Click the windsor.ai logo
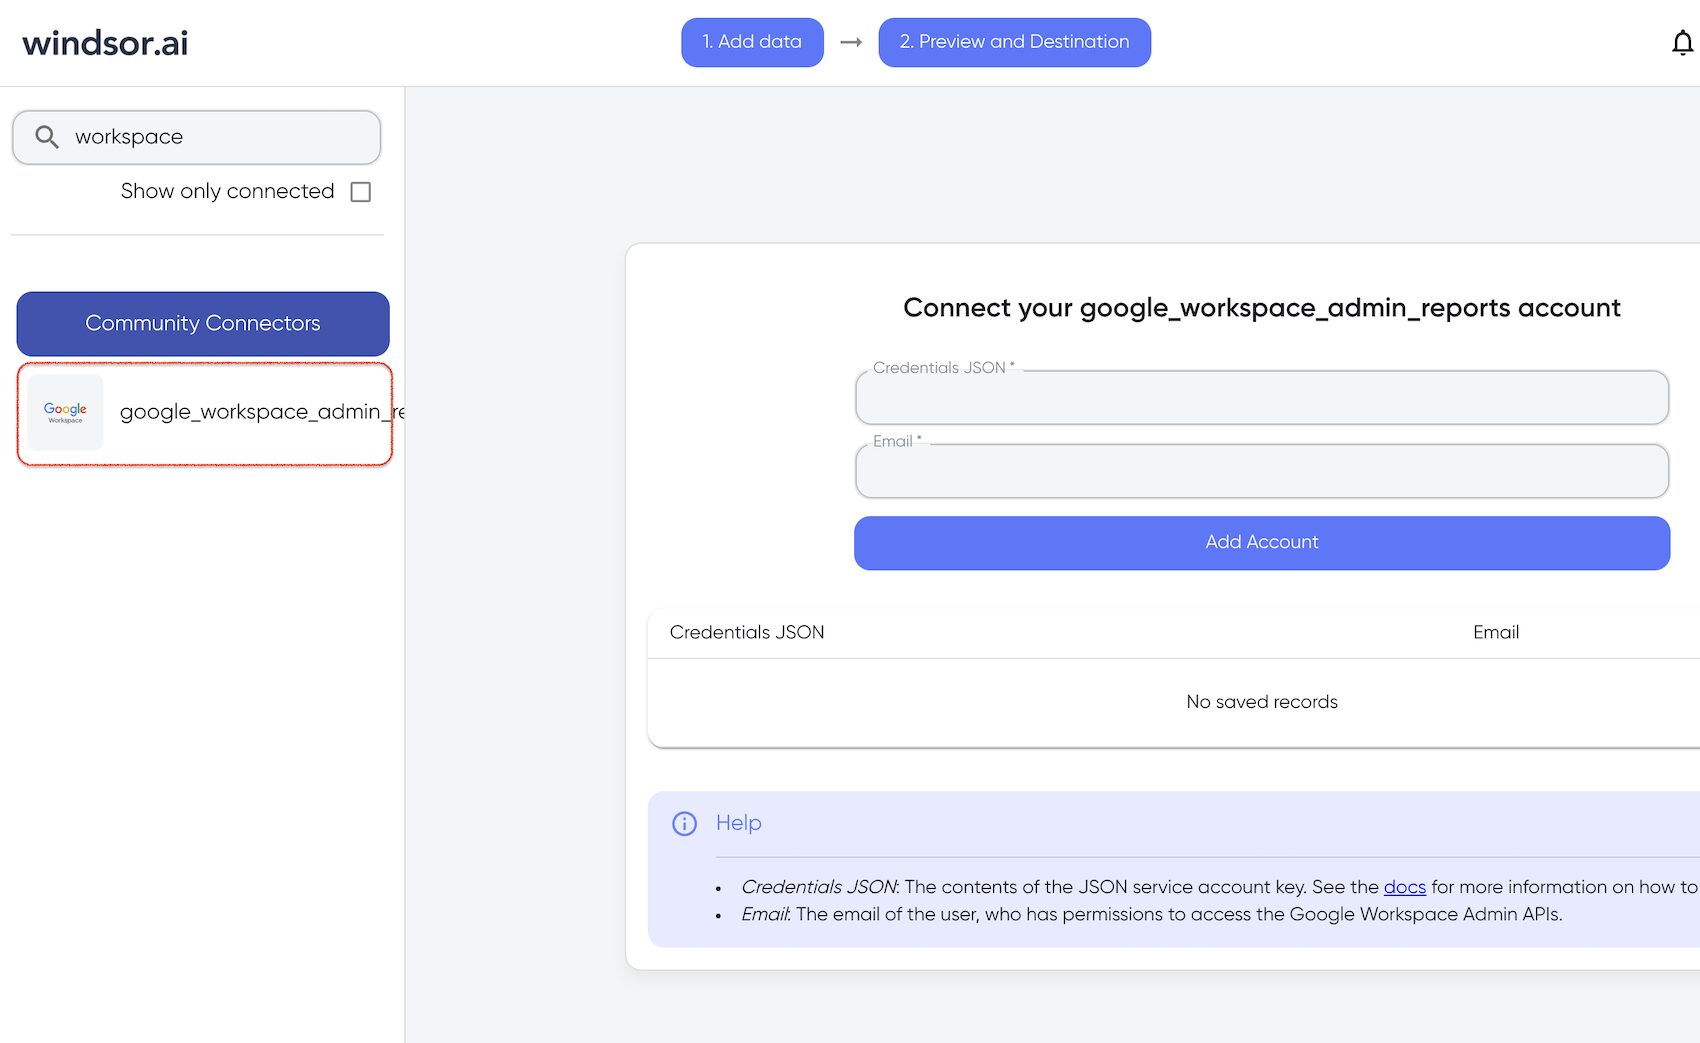Viewport: 1700px width, 1043px height. click(x=105, y=43)
